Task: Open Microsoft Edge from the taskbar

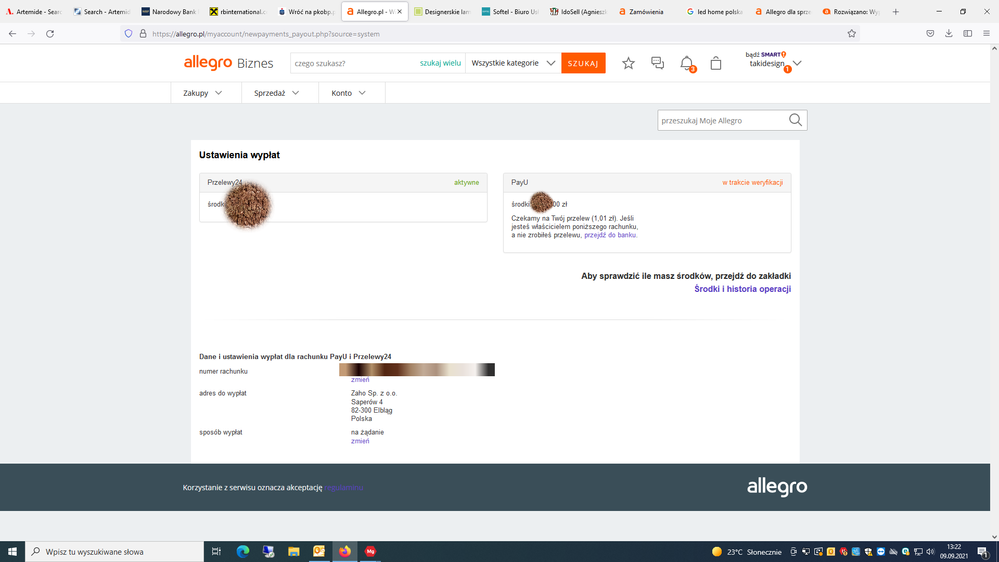Action: (x=243, y=551)
